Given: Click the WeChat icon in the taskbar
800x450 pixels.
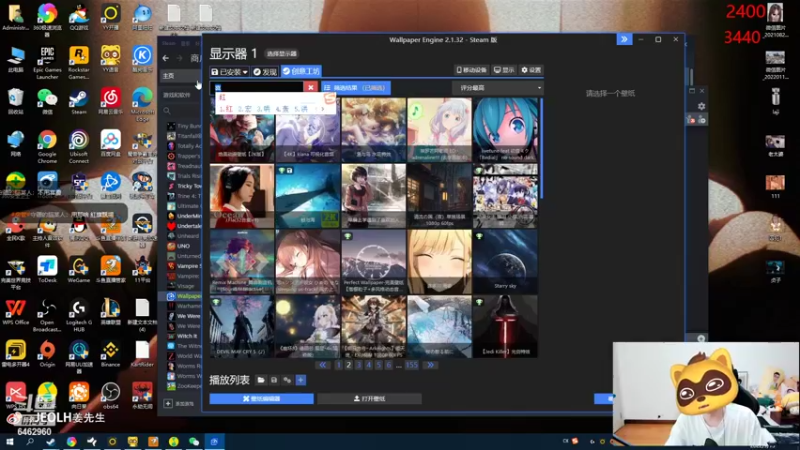Looking at the screenshot, I should 194,441.
